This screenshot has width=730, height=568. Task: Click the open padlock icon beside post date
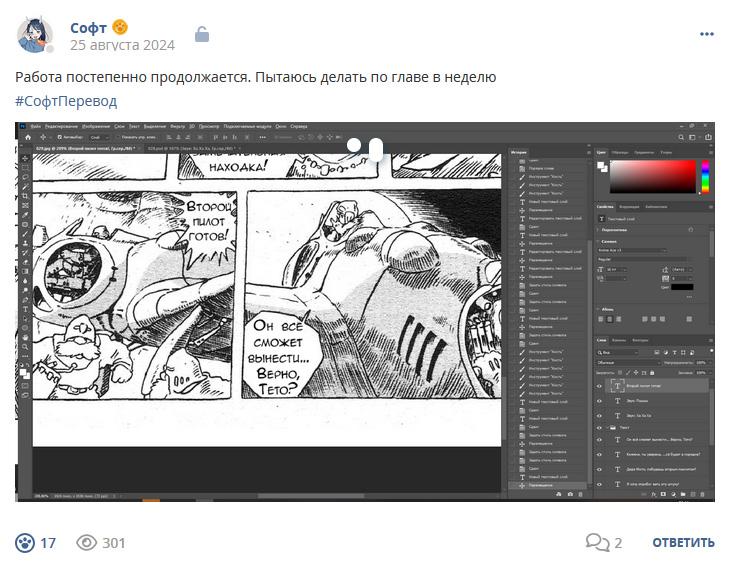coord(202,34)
